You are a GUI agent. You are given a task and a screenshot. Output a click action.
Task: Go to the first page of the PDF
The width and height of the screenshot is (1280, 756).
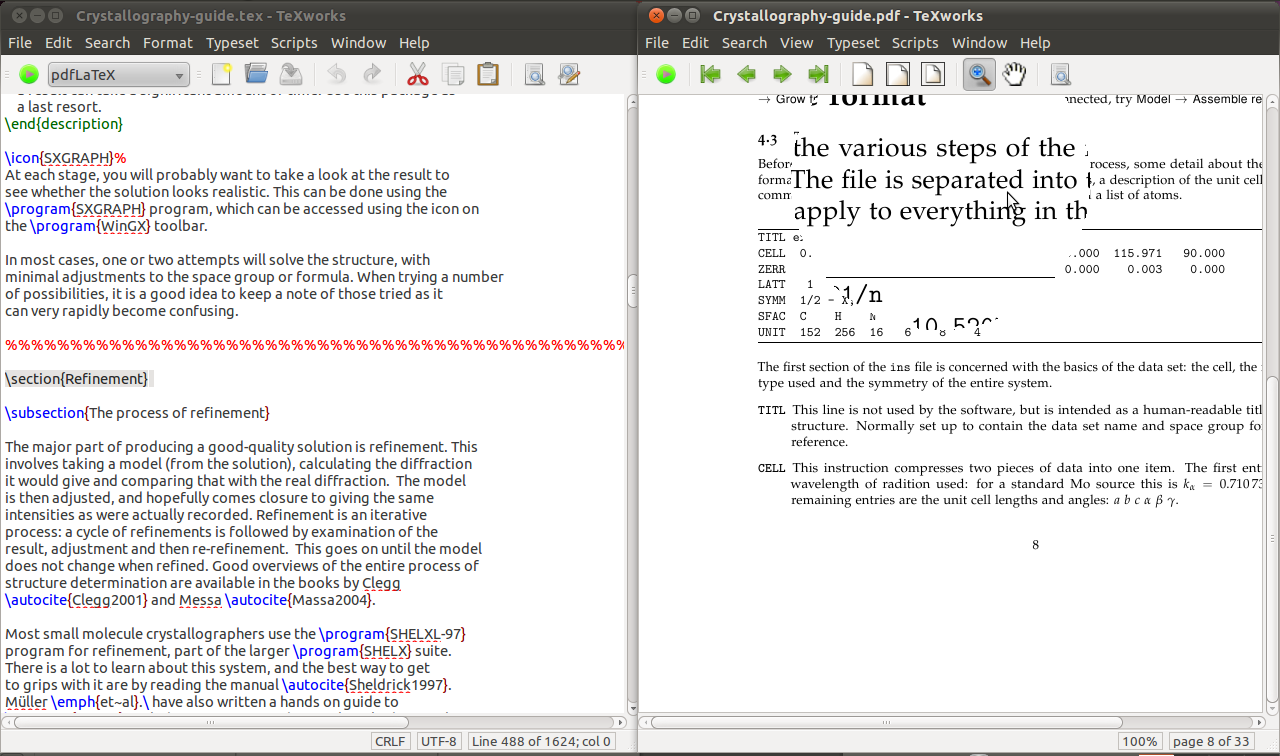711,74
